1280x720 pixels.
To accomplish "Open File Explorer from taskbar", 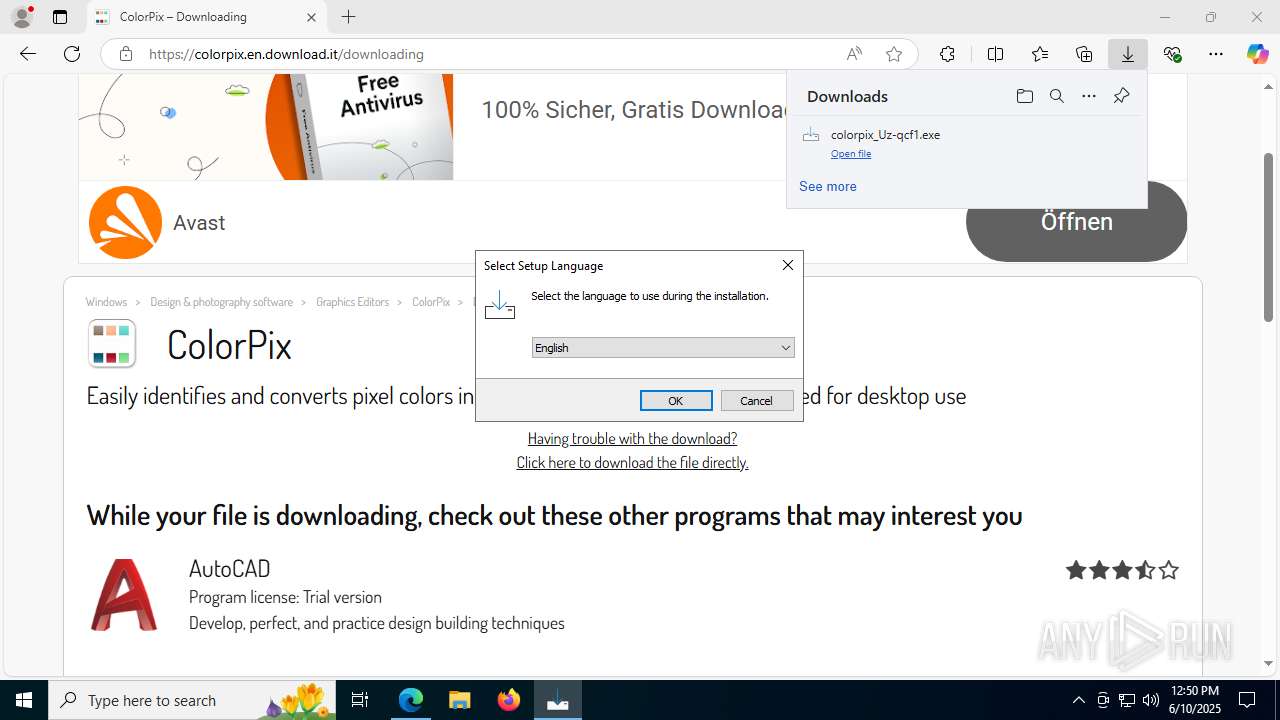I will (460, 700).
